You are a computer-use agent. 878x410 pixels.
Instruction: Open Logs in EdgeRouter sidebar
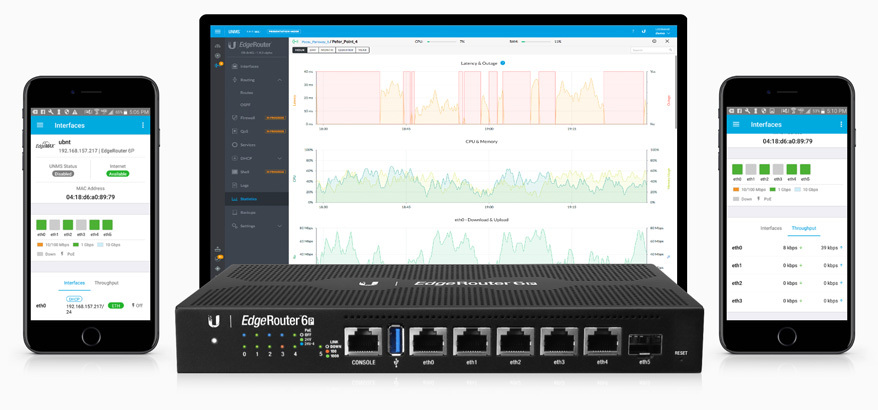point(244,185)
